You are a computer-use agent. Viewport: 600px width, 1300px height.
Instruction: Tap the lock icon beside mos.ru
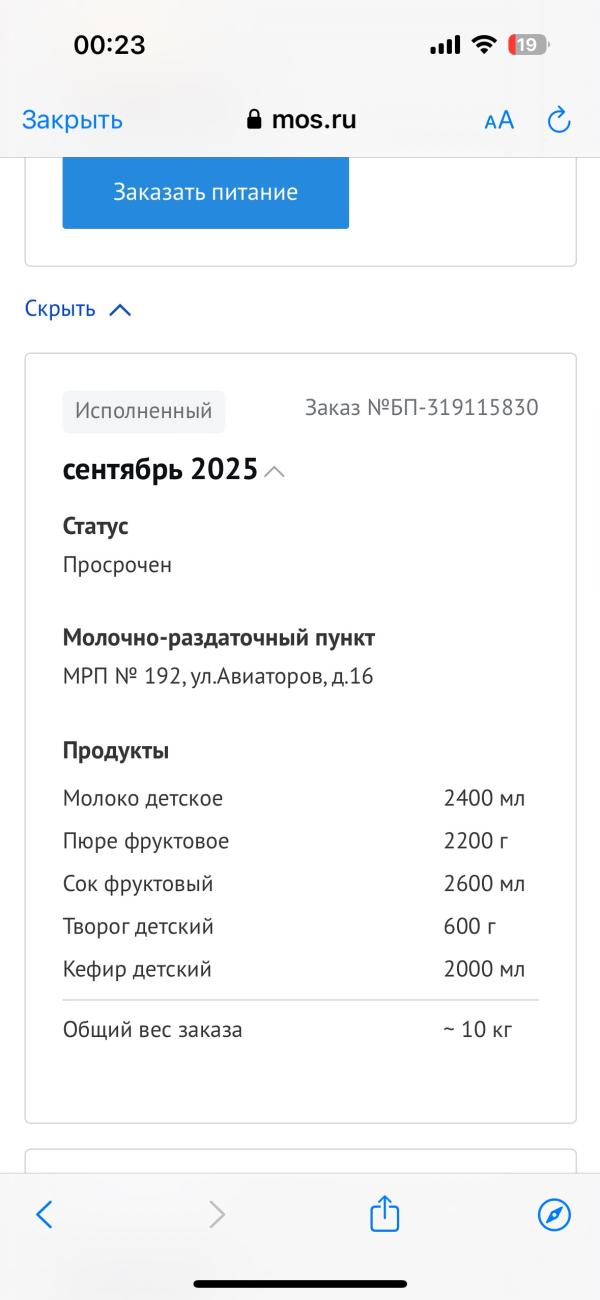254,120
